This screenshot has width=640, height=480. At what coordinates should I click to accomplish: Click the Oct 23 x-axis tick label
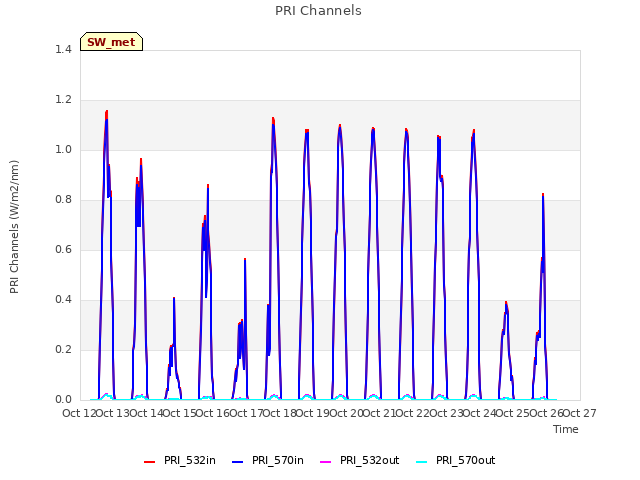(446, 413)
